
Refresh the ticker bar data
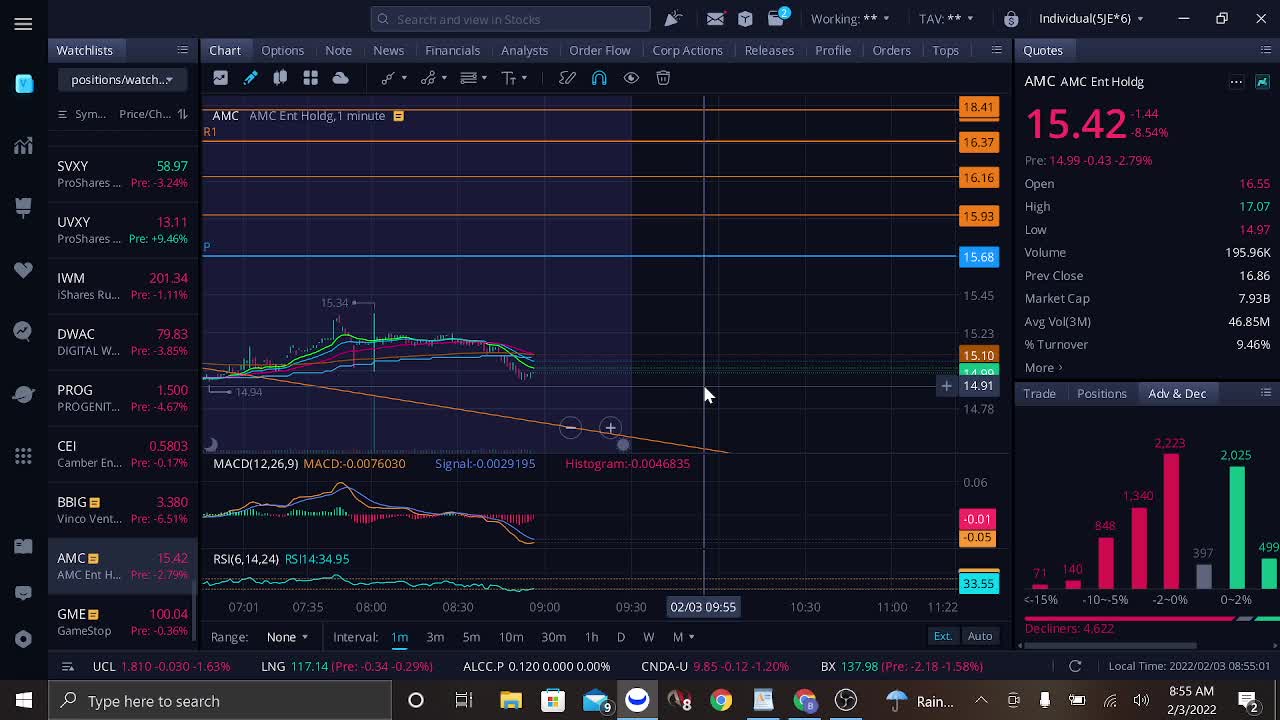tap(1075, 666)
